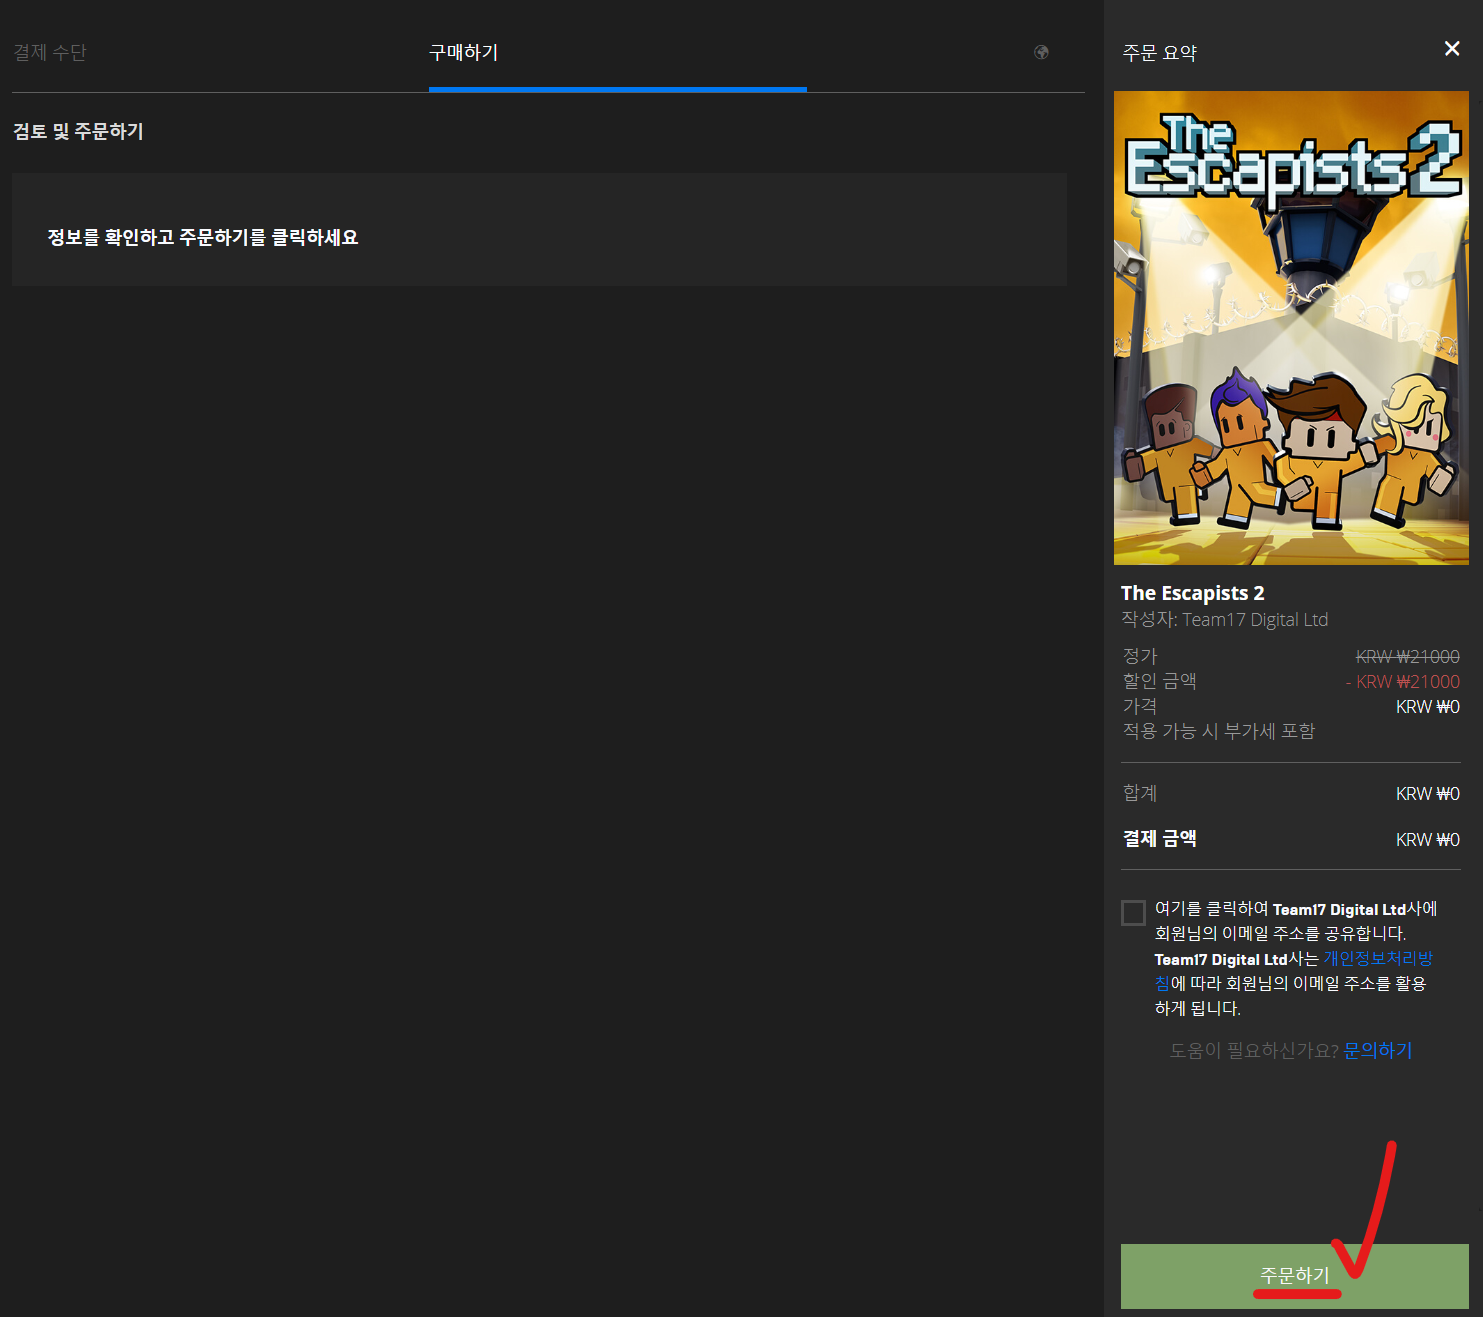This screenshot has height=1317, width=1483.
Task: Click the 합계 subtotal label
Action: click(x=1139, y=793)
